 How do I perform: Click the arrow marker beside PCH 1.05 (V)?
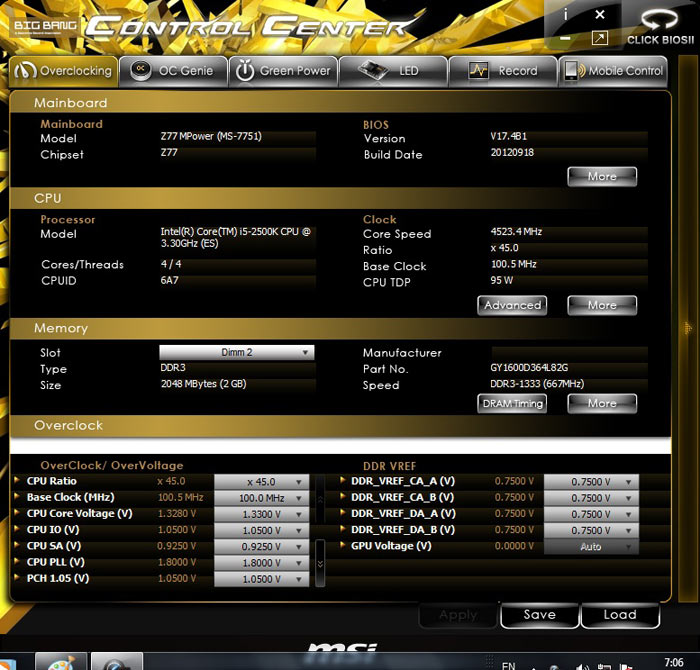point(17,577)
